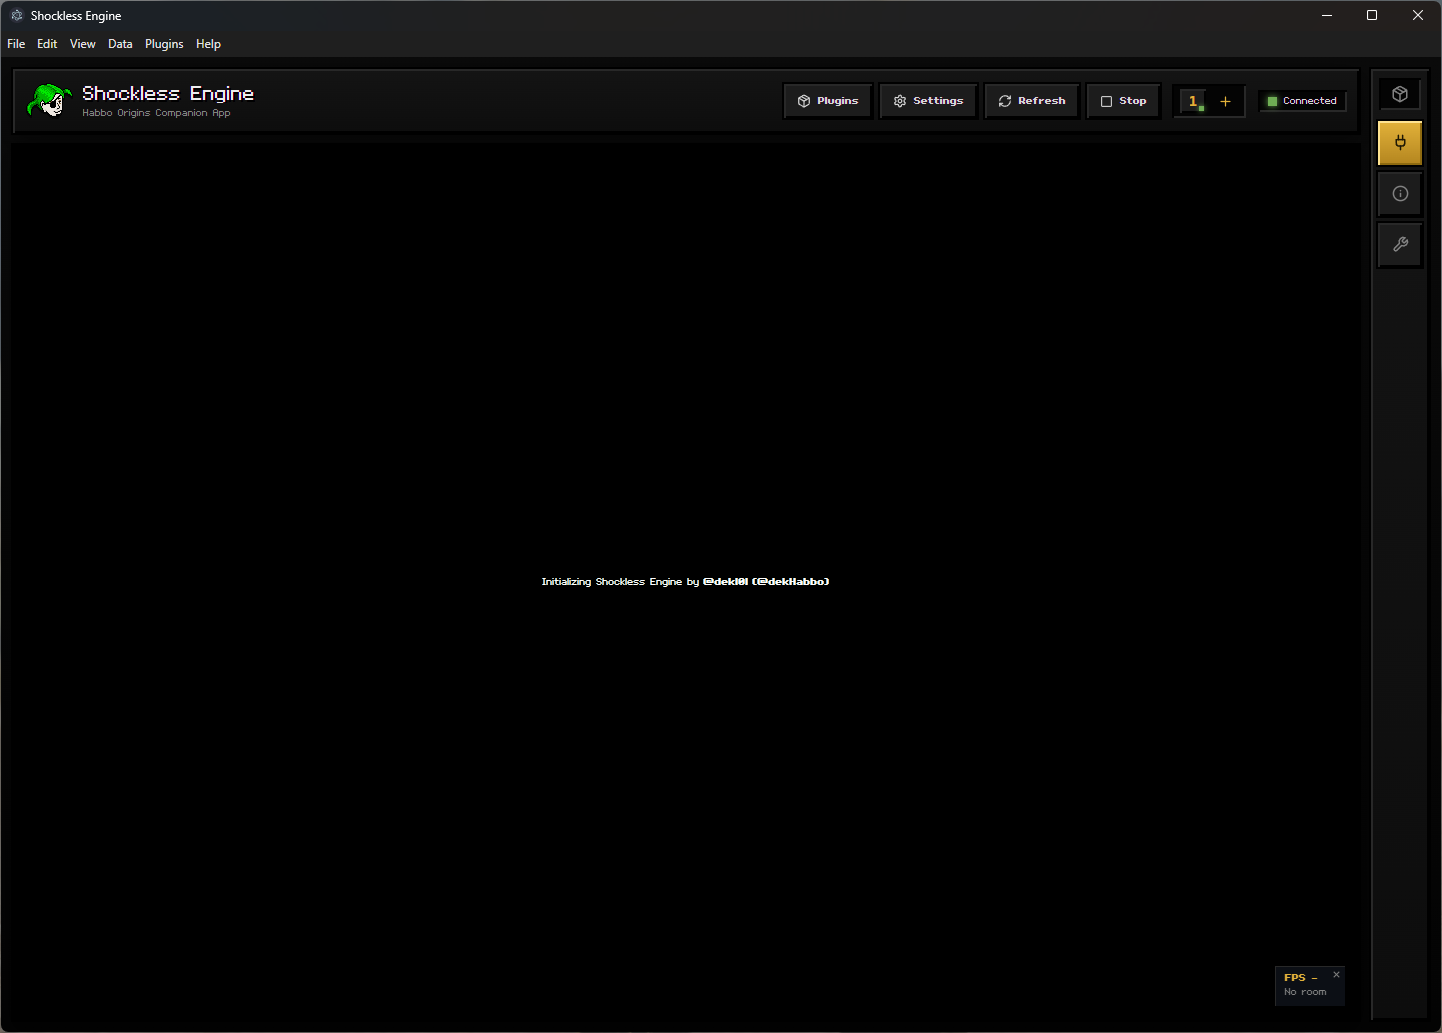Open the Edit menu
1442x1033 pixels.
pyautogui.click(x=47, y=44)
